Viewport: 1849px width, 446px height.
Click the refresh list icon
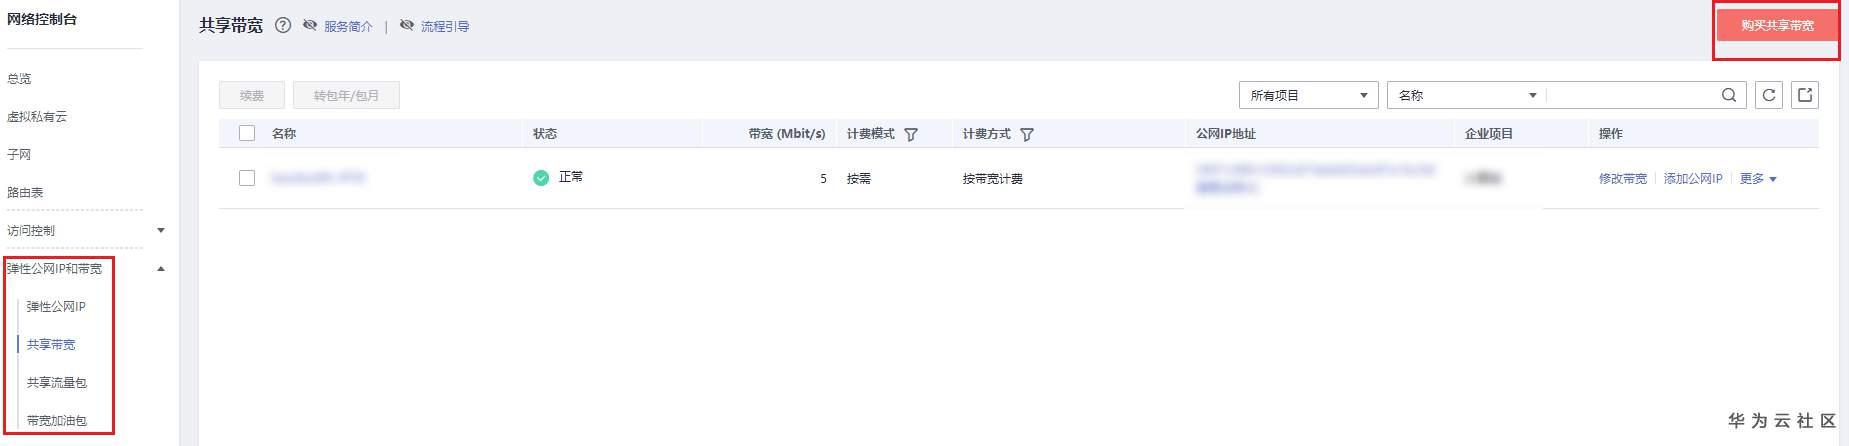pyautogui.click(x=1769, y=95)
